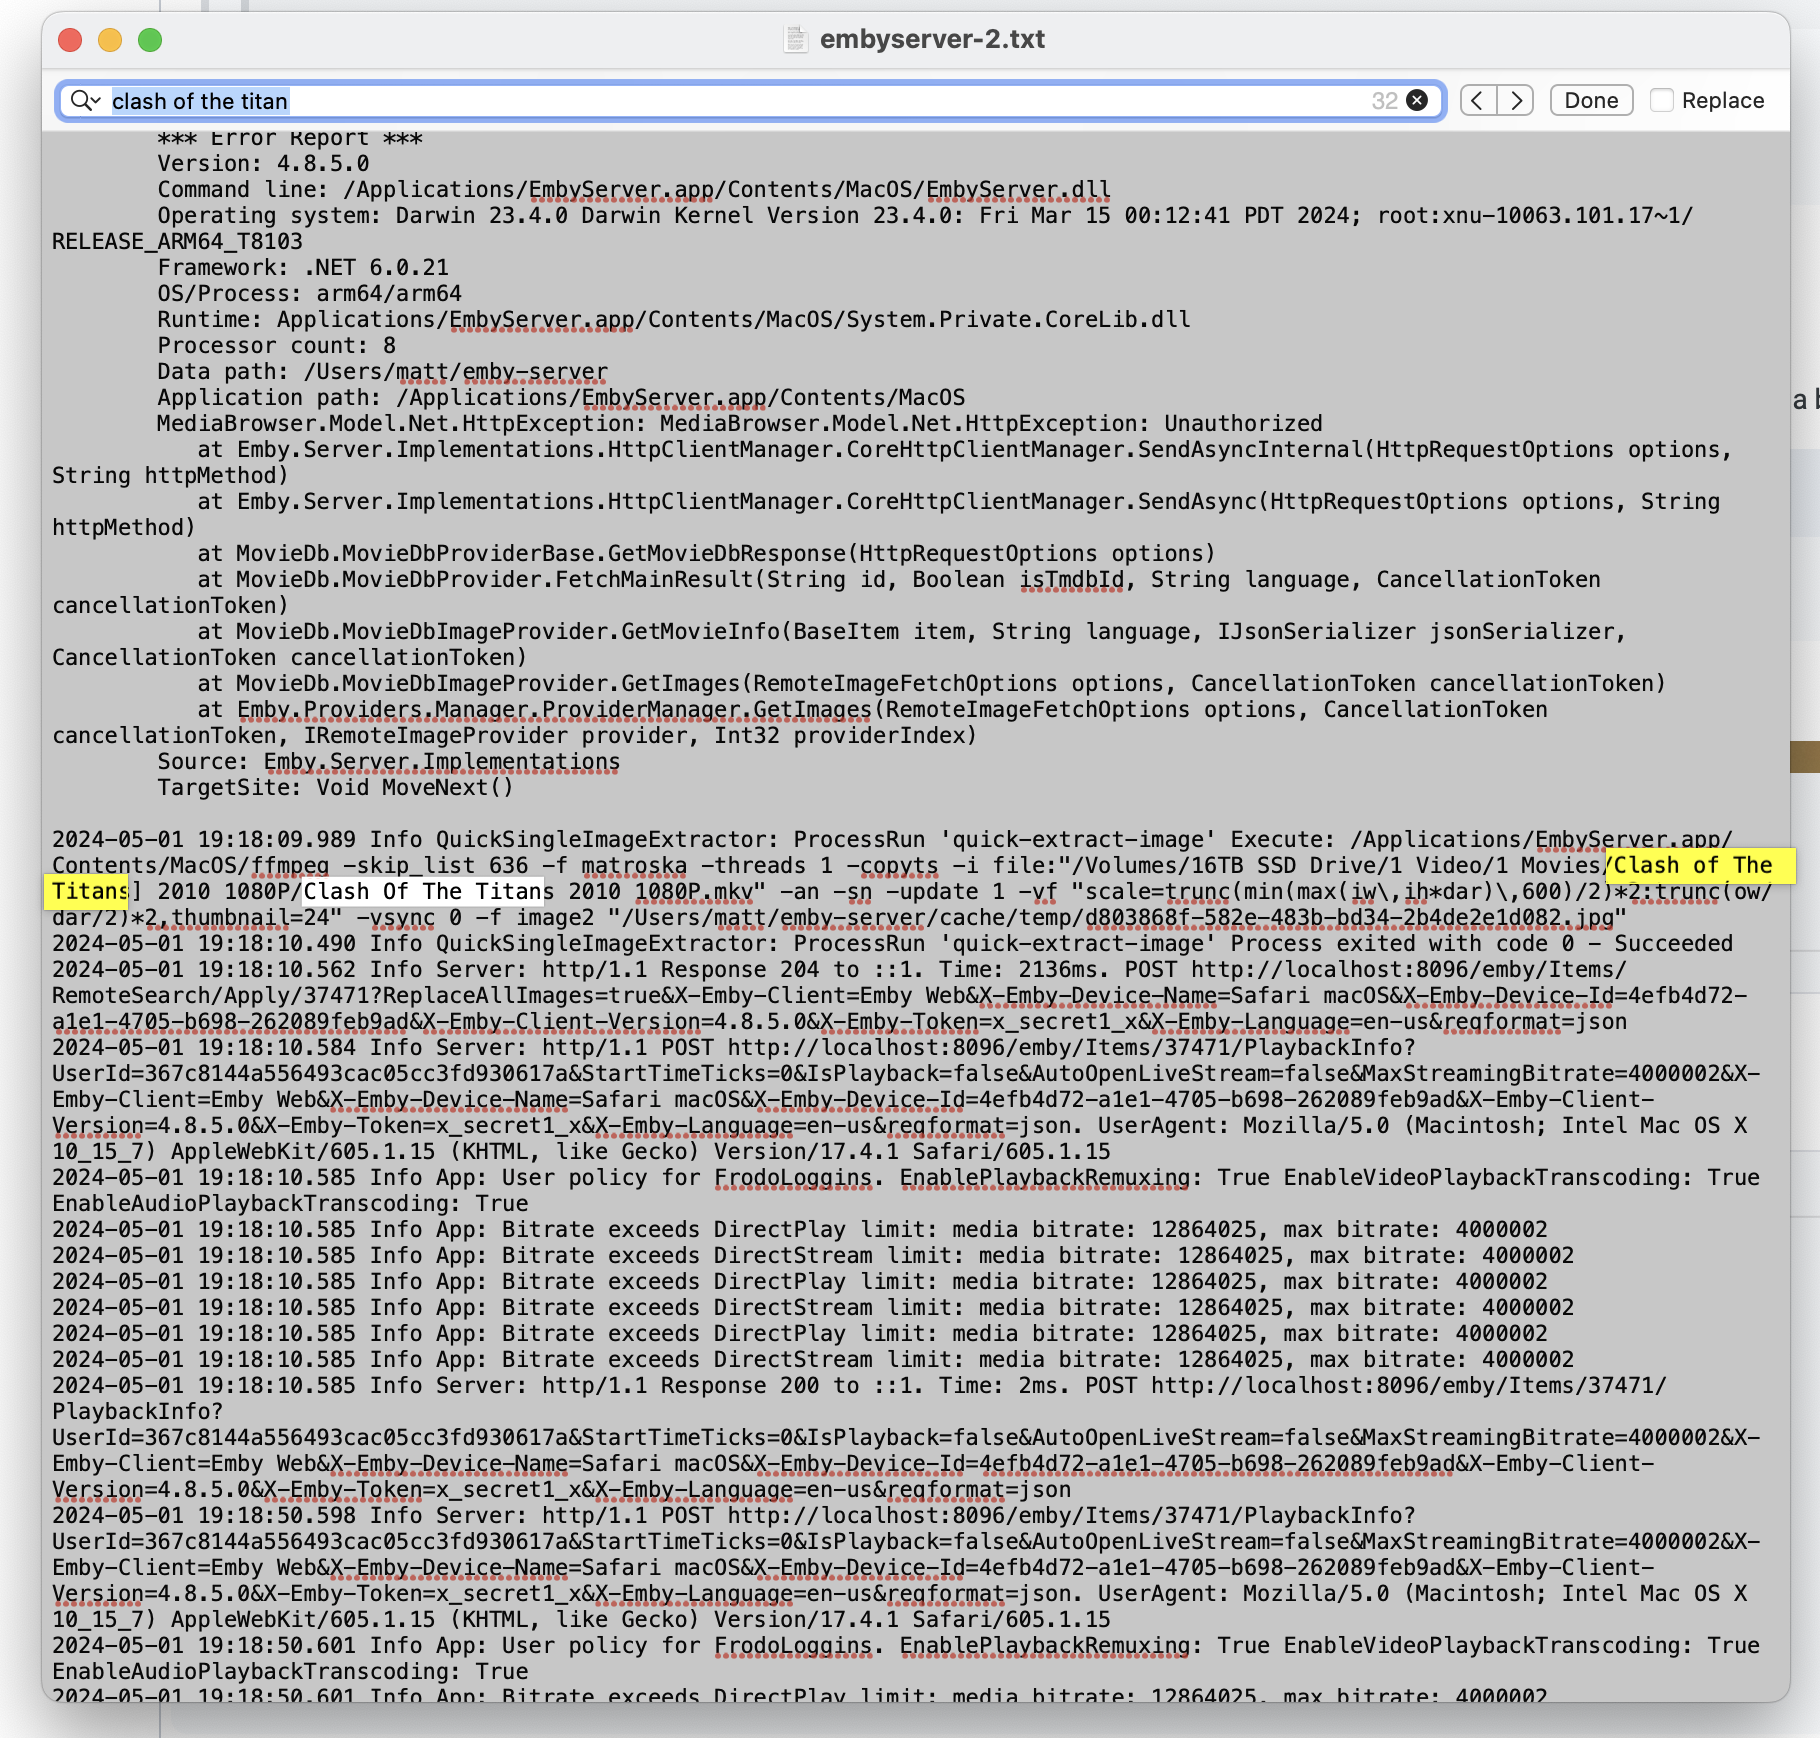Click the 'Unauthorized' exception text

1243,423
